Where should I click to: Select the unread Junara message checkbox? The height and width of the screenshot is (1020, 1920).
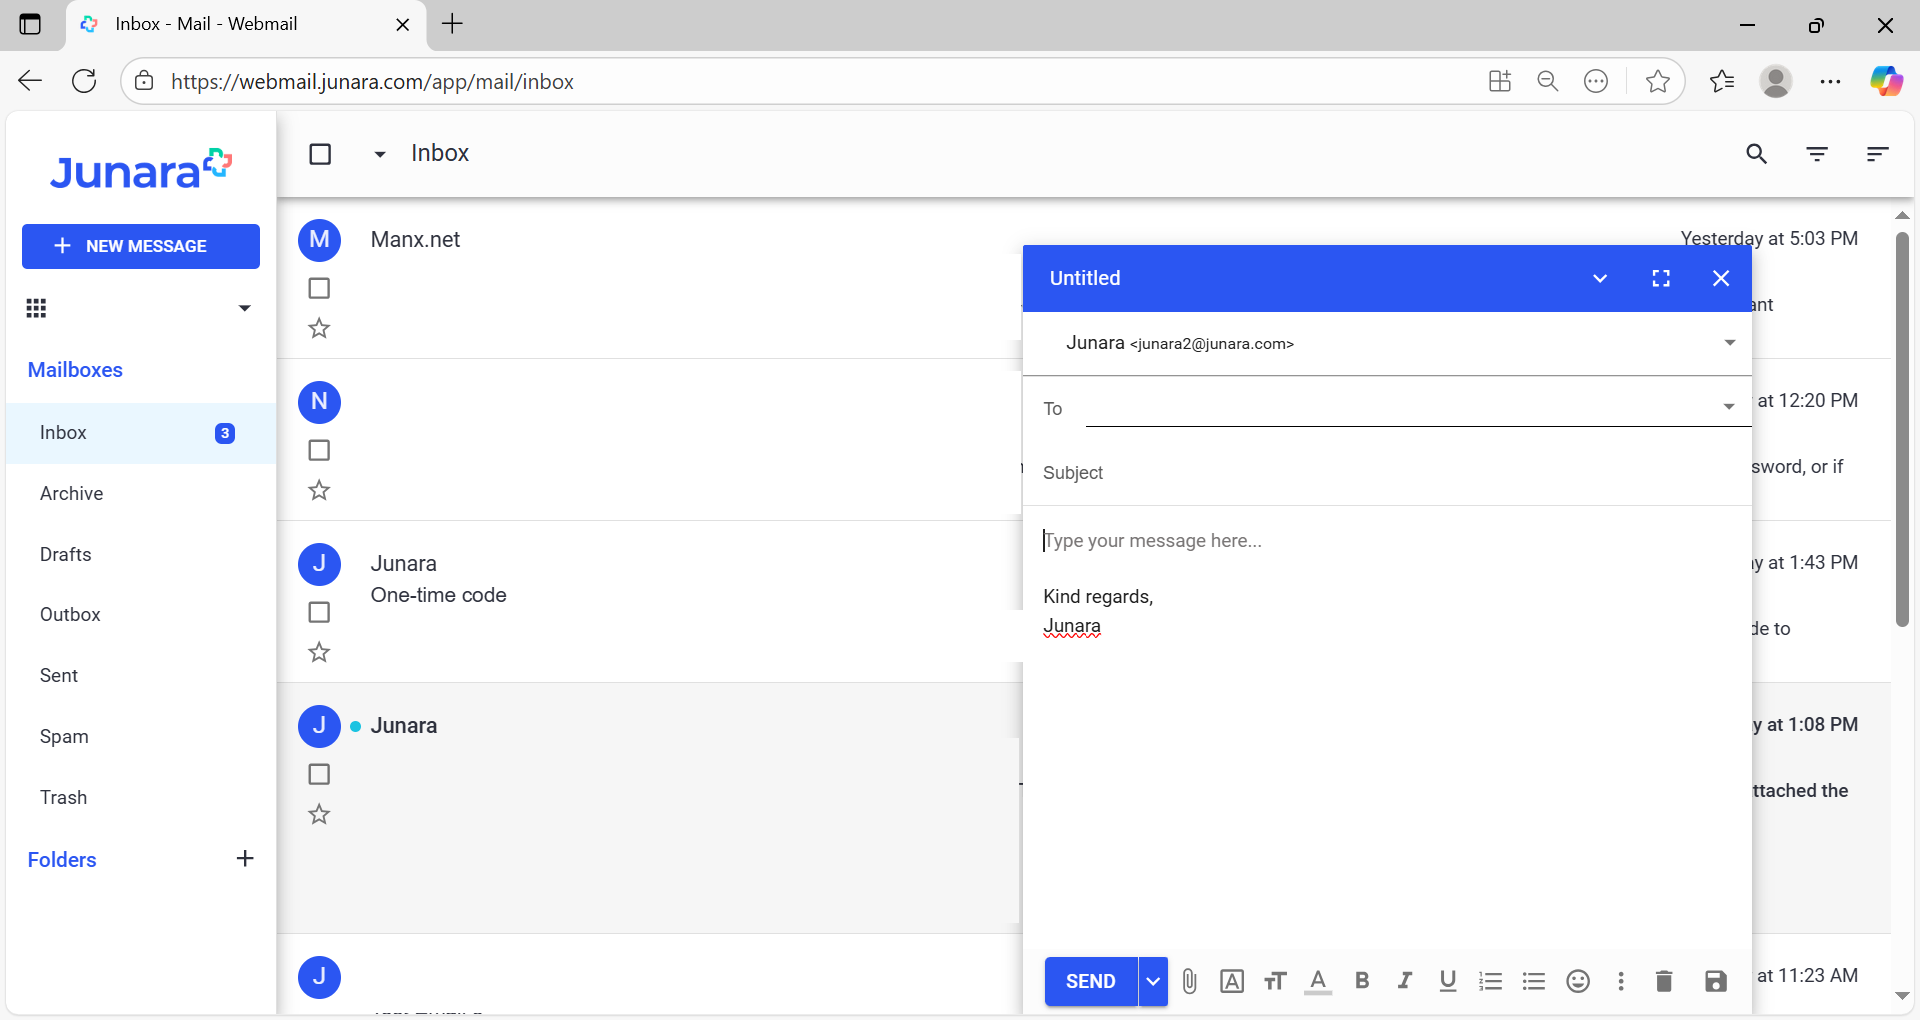(319, 774)
